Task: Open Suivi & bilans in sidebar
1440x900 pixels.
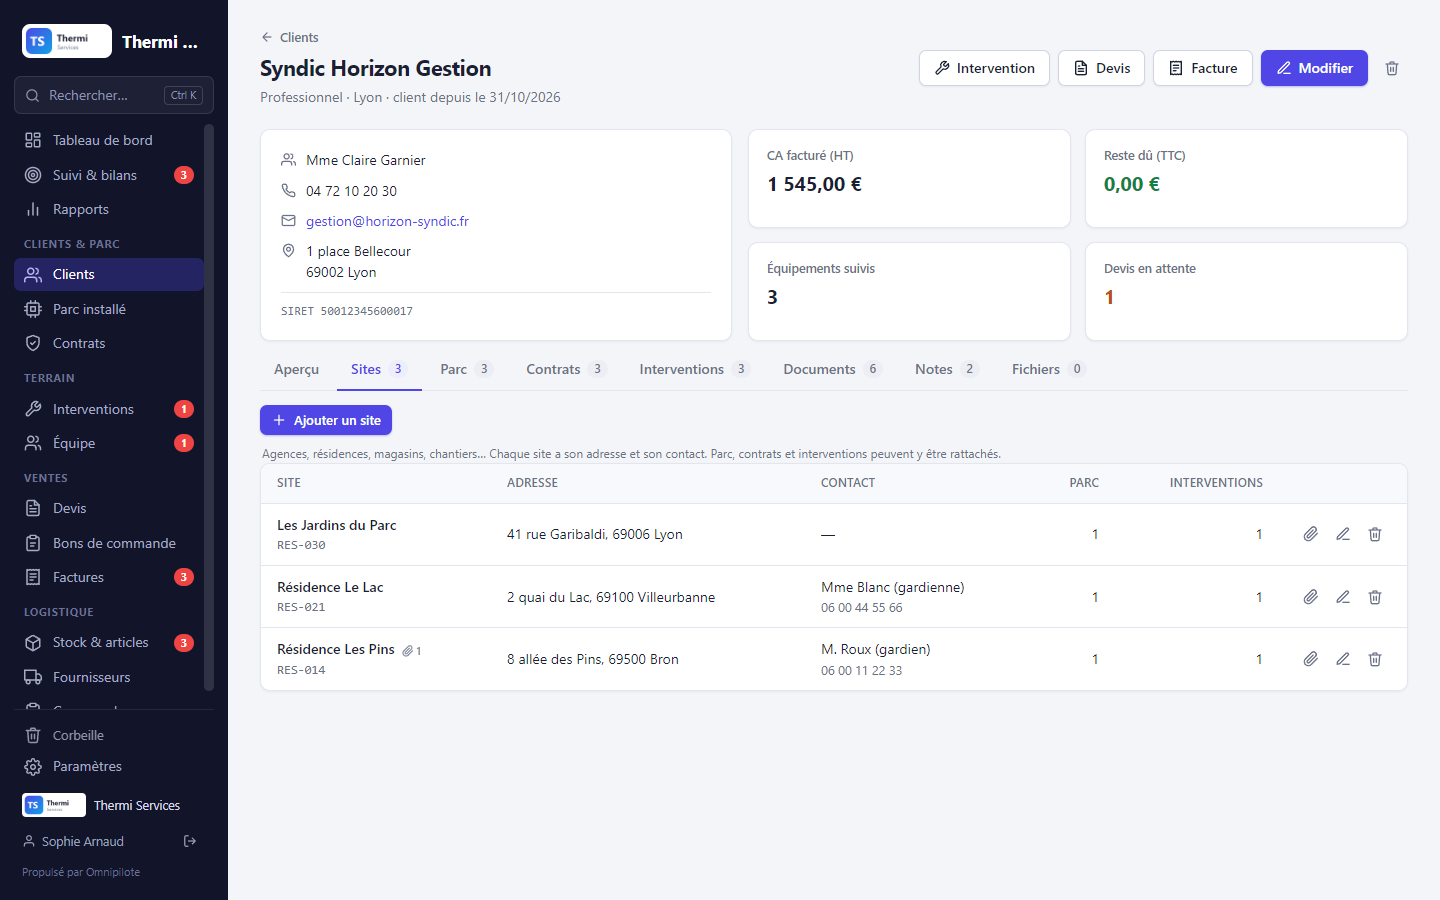Action: (109, 175)
